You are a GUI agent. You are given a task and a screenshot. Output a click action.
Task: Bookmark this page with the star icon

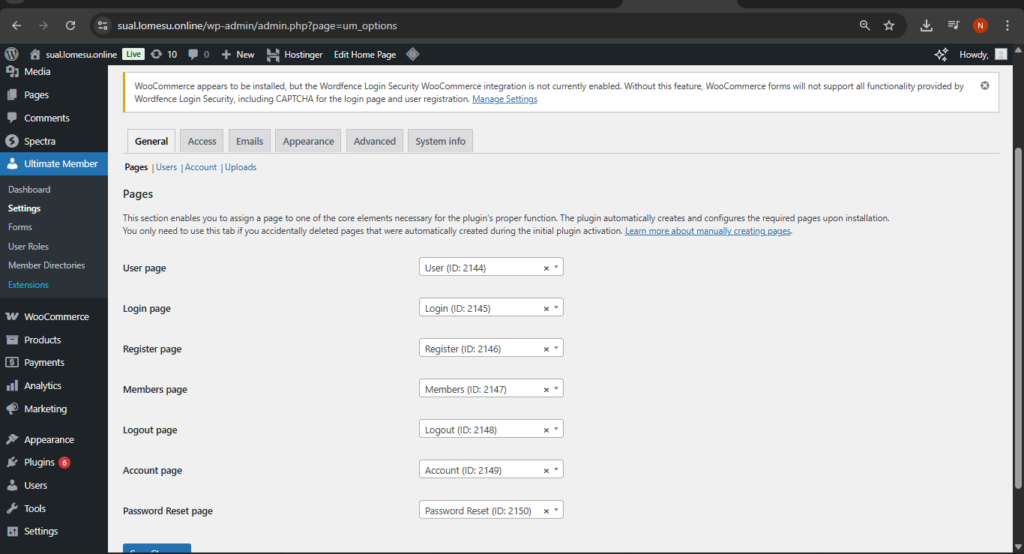pyautogui.click(x=888, y=25)
